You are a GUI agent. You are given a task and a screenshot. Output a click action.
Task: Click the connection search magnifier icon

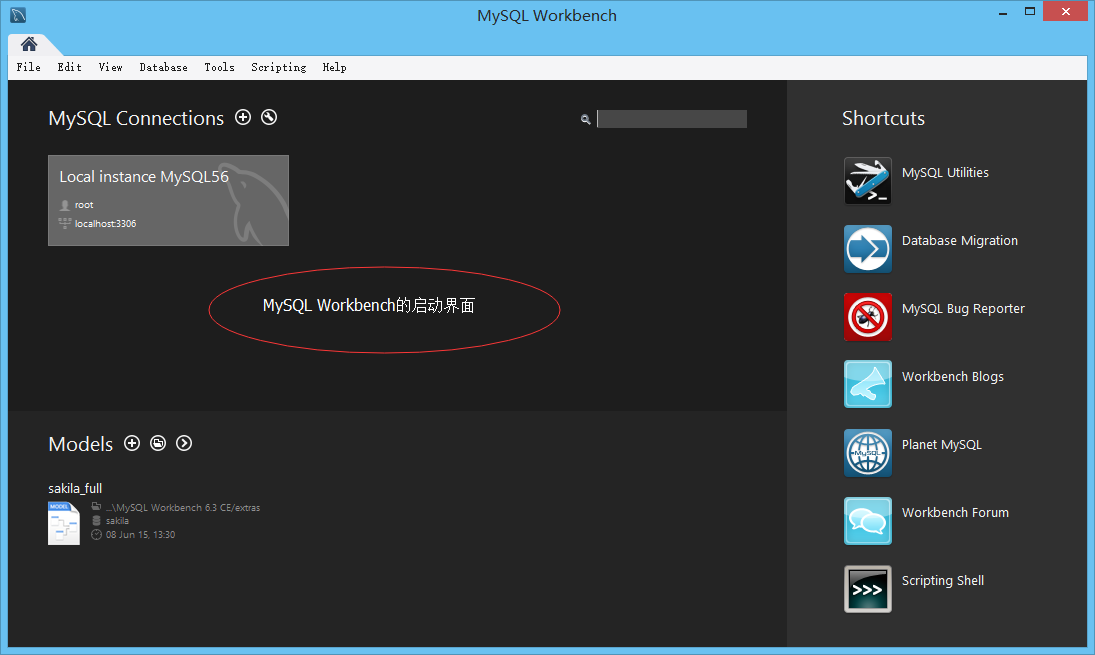click(x=586, y=119)
